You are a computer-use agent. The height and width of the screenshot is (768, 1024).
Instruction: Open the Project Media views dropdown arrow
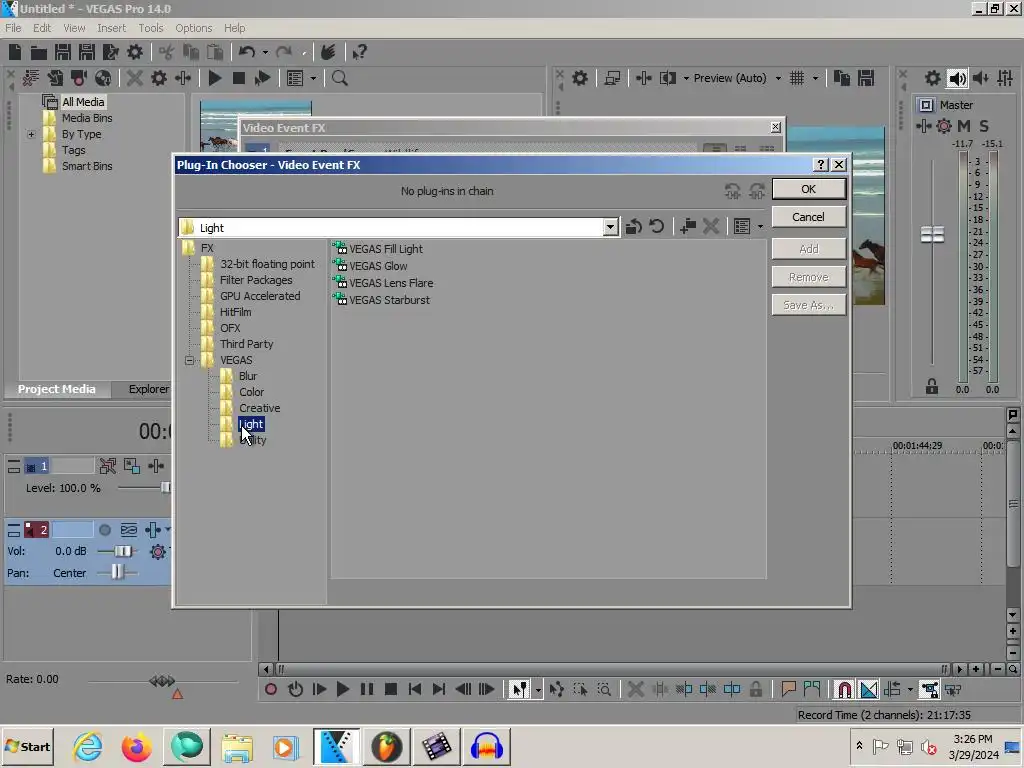[x=313, y=78]
